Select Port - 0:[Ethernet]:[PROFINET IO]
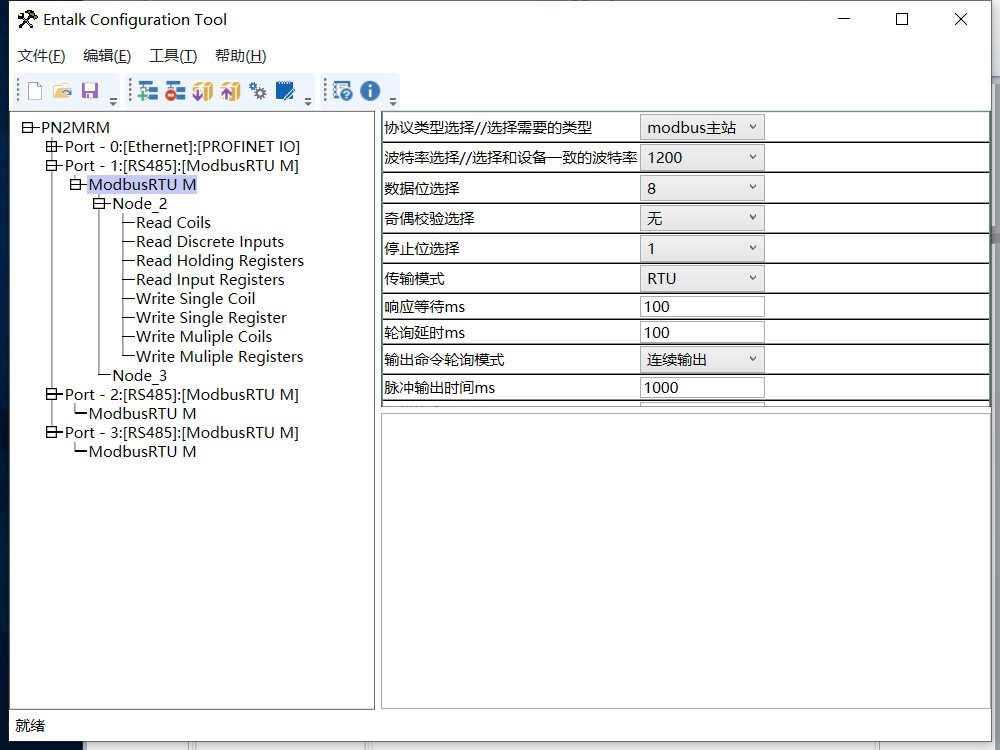The height and width of the screenshot is (750, 1000). click(x=182, y=147)
